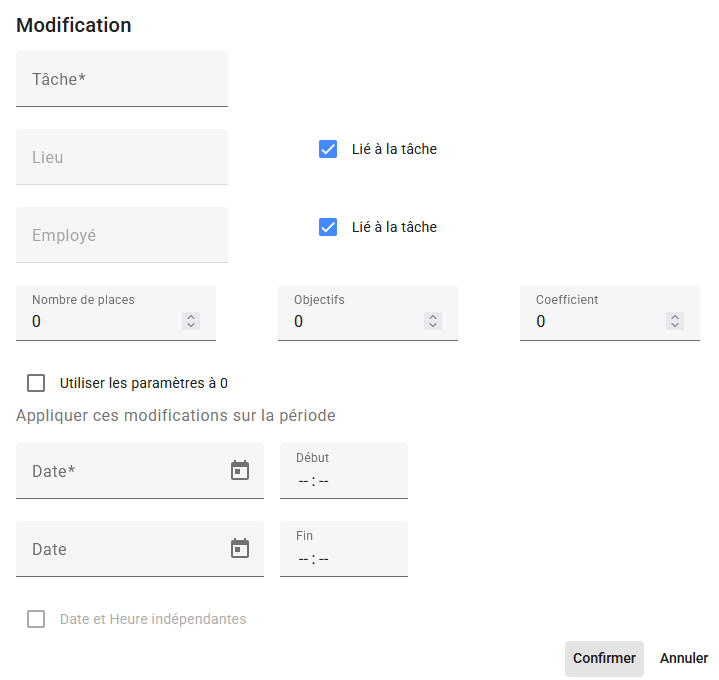Uncheck Lié à la tâche beside Lieu

click(328, 149)
